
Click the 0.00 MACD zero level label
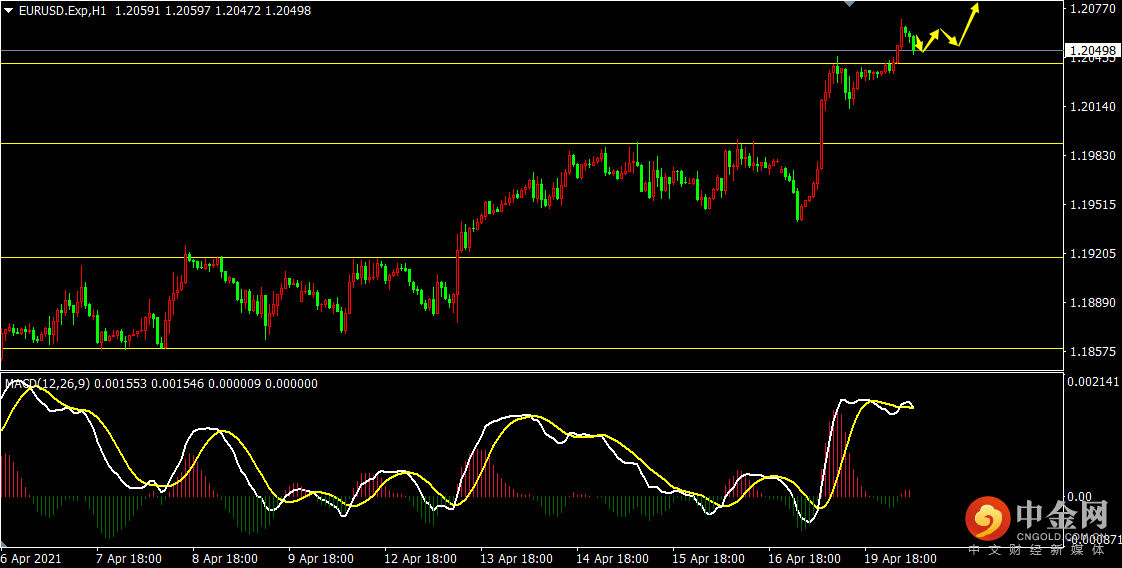pyautogui.click(x=1080, y=496)
